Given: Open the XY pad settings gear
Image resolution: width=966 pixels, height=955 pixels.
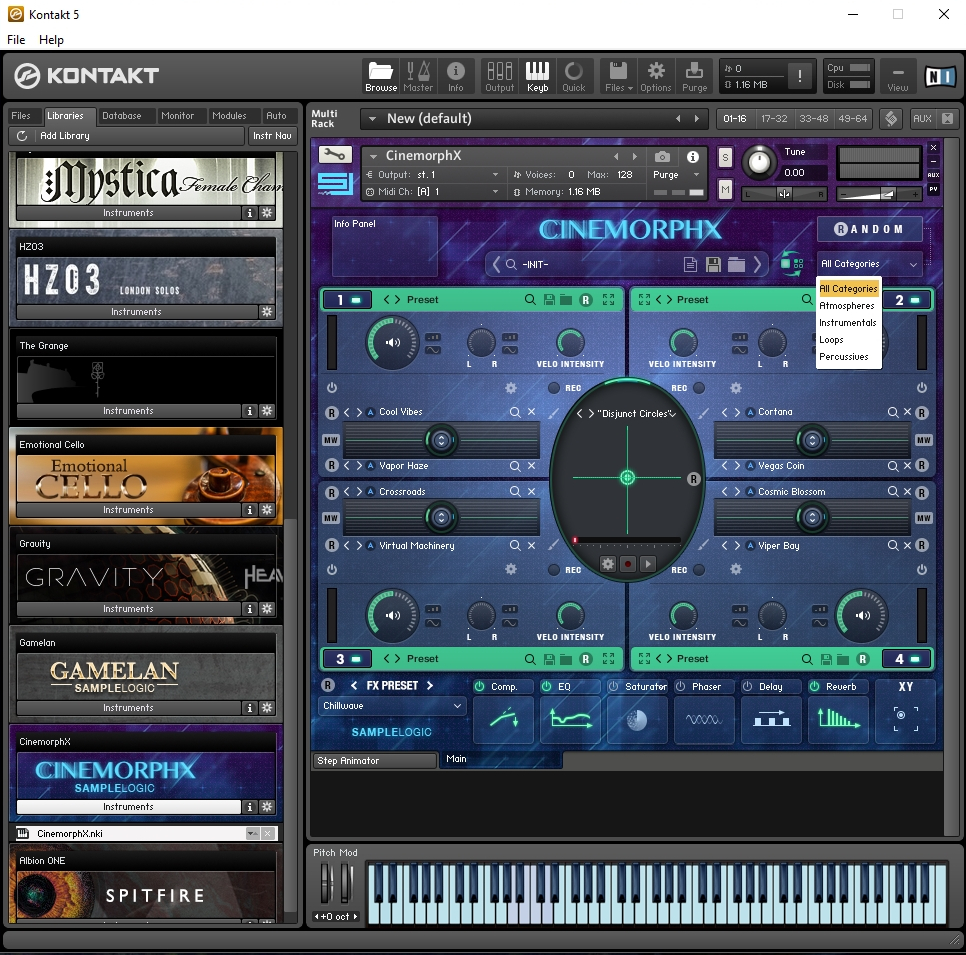Looking at the screenshot, I should (x=608, y=564).
